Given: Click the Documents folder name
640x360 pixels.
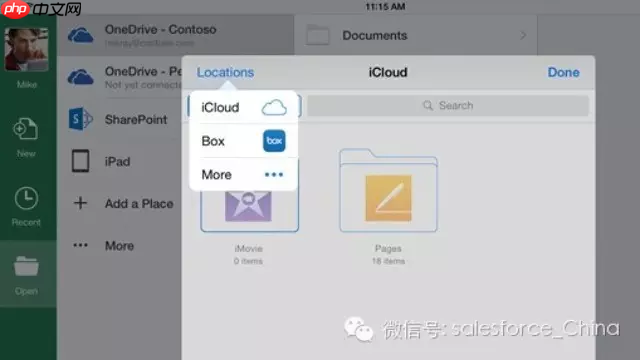Looking at the screenshot, I should pyautogui.click(x=375, y=36).
